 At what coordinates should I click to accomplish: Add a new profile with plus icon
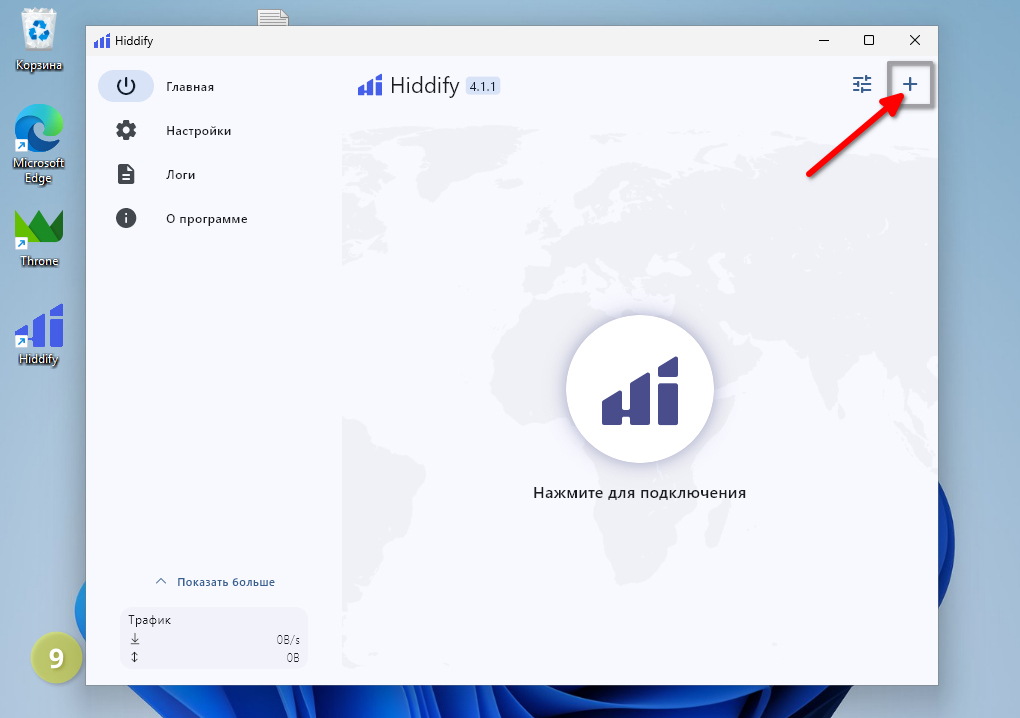pyautogui.click(x=910, y=84)
